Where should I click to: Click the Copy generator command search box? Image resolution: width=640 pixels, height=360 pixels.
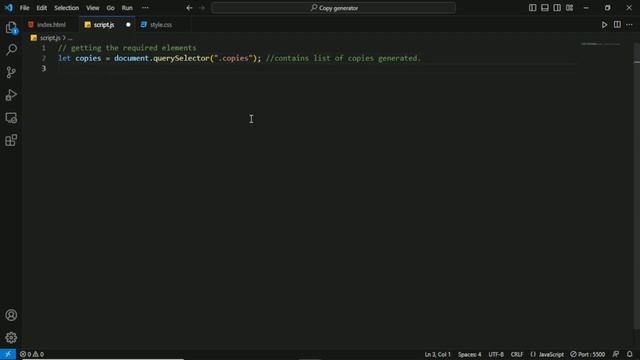pos(333,8)
